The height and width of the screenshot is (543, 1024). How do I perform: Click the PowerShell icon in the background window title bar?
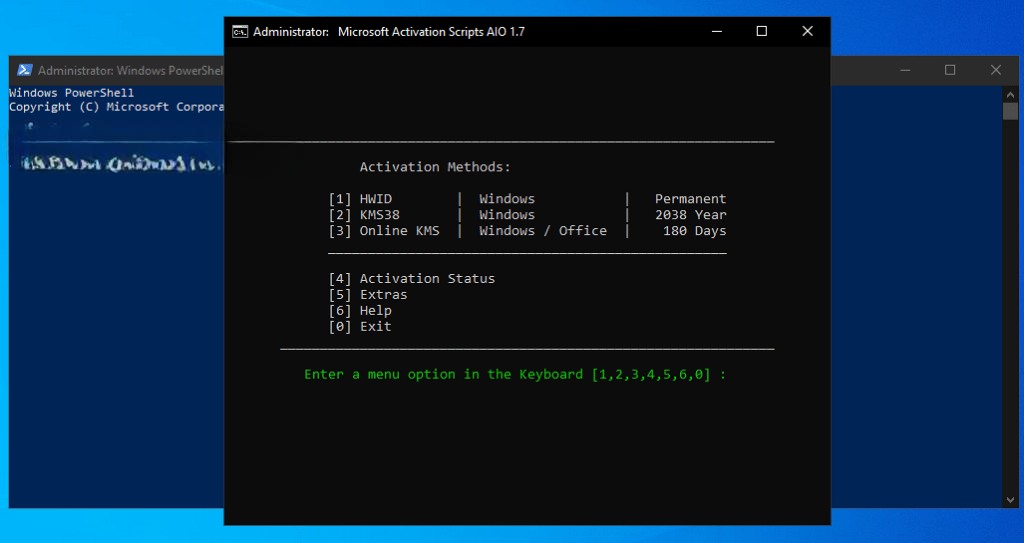pos(24,70)
